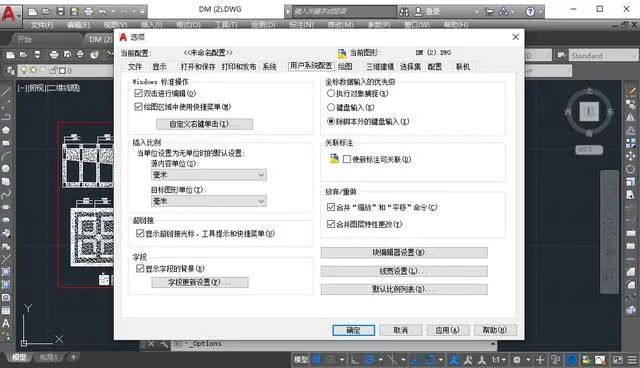The height and width of the screenshot is (368, 640).
Task: Click the Plot printer icon in quick access toolbar
Action: tap(89, 11)
